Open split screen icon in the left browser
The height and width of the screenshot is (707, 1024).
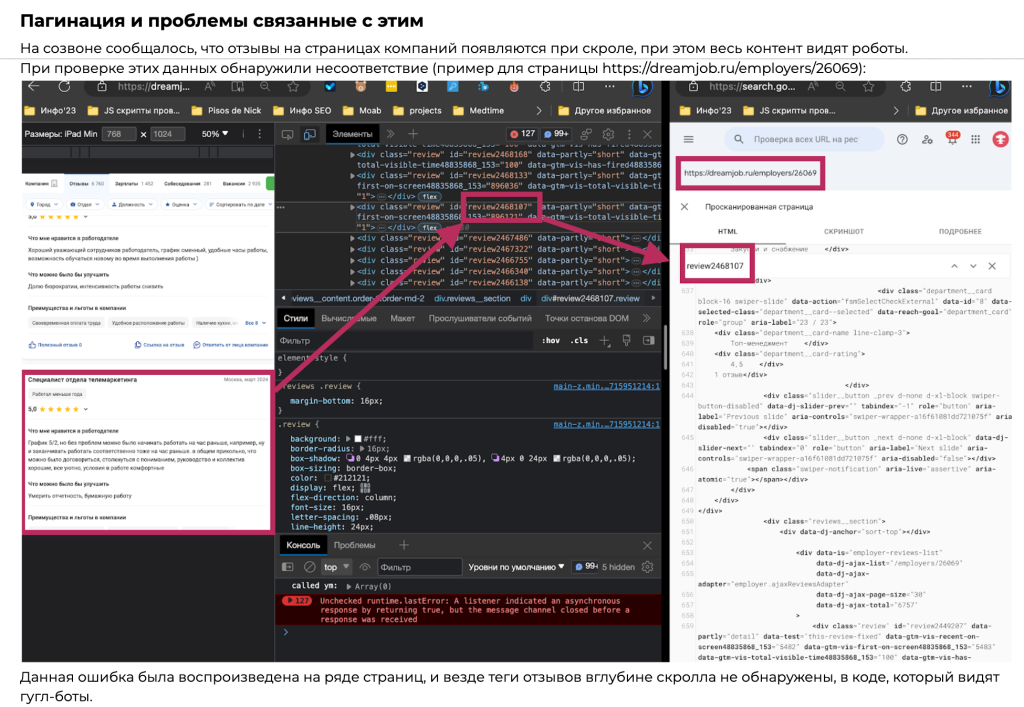(578, 87)
